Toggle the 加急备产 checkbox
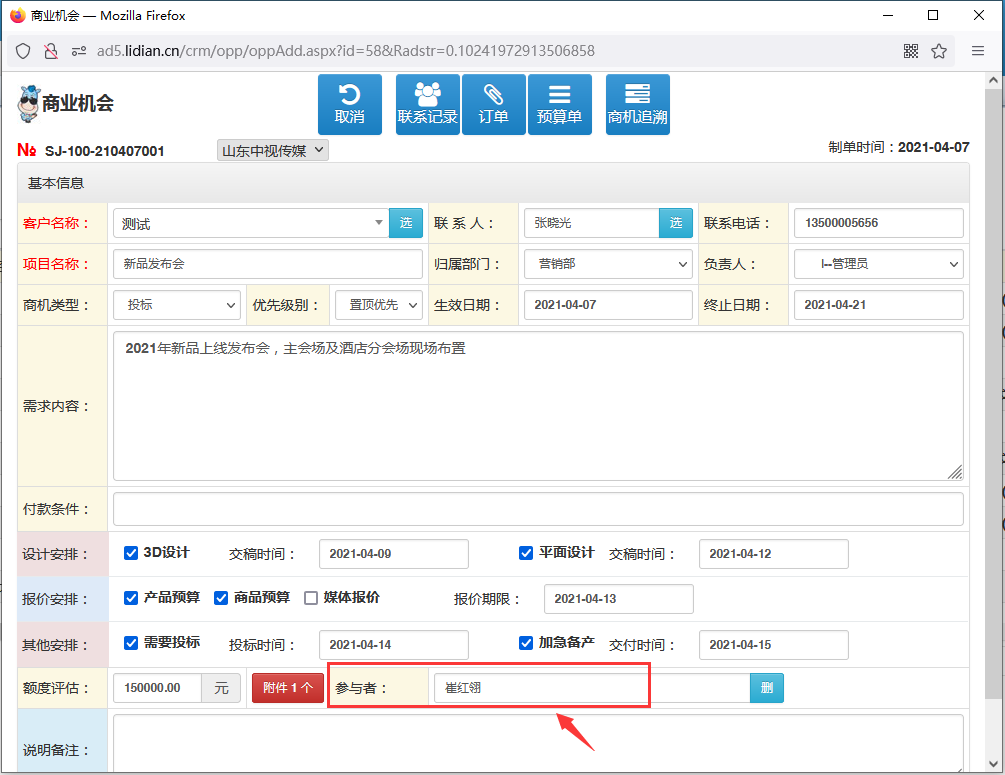This screenshot has height=775, width=1005. point(526,643)
